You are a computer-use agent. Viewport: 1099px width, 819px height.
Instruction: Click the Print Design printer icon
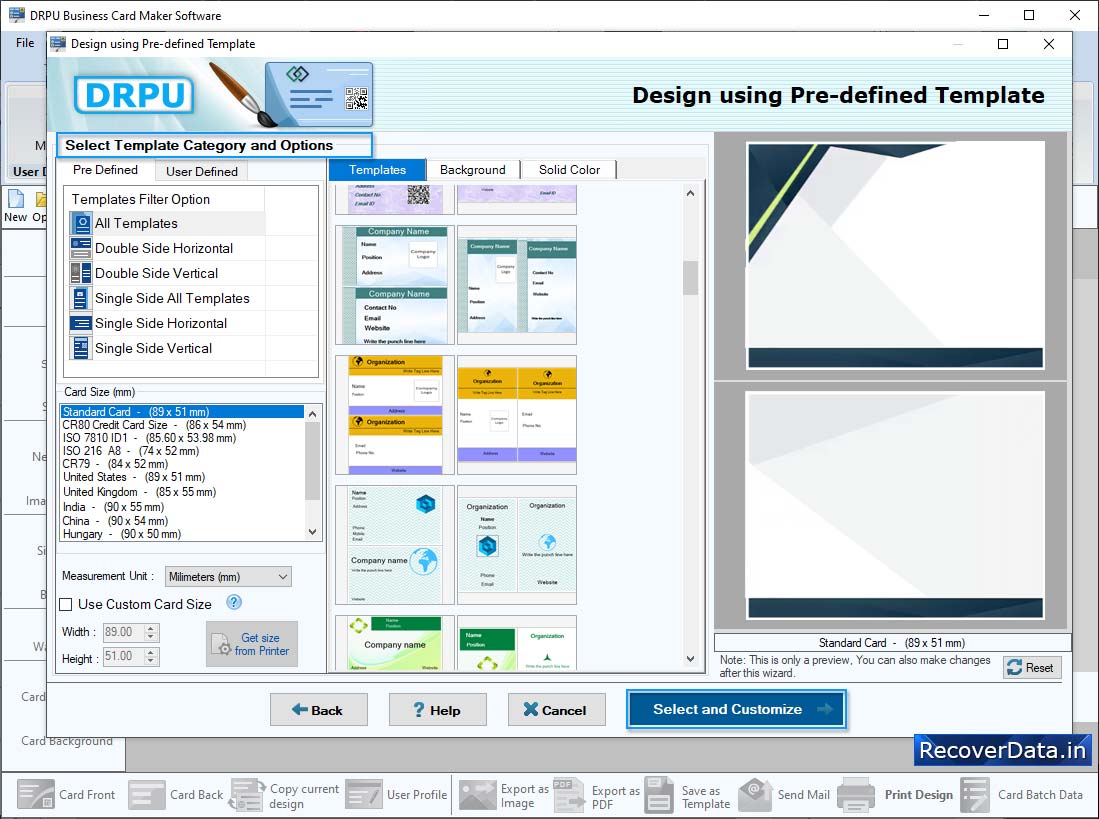point(856,794)
